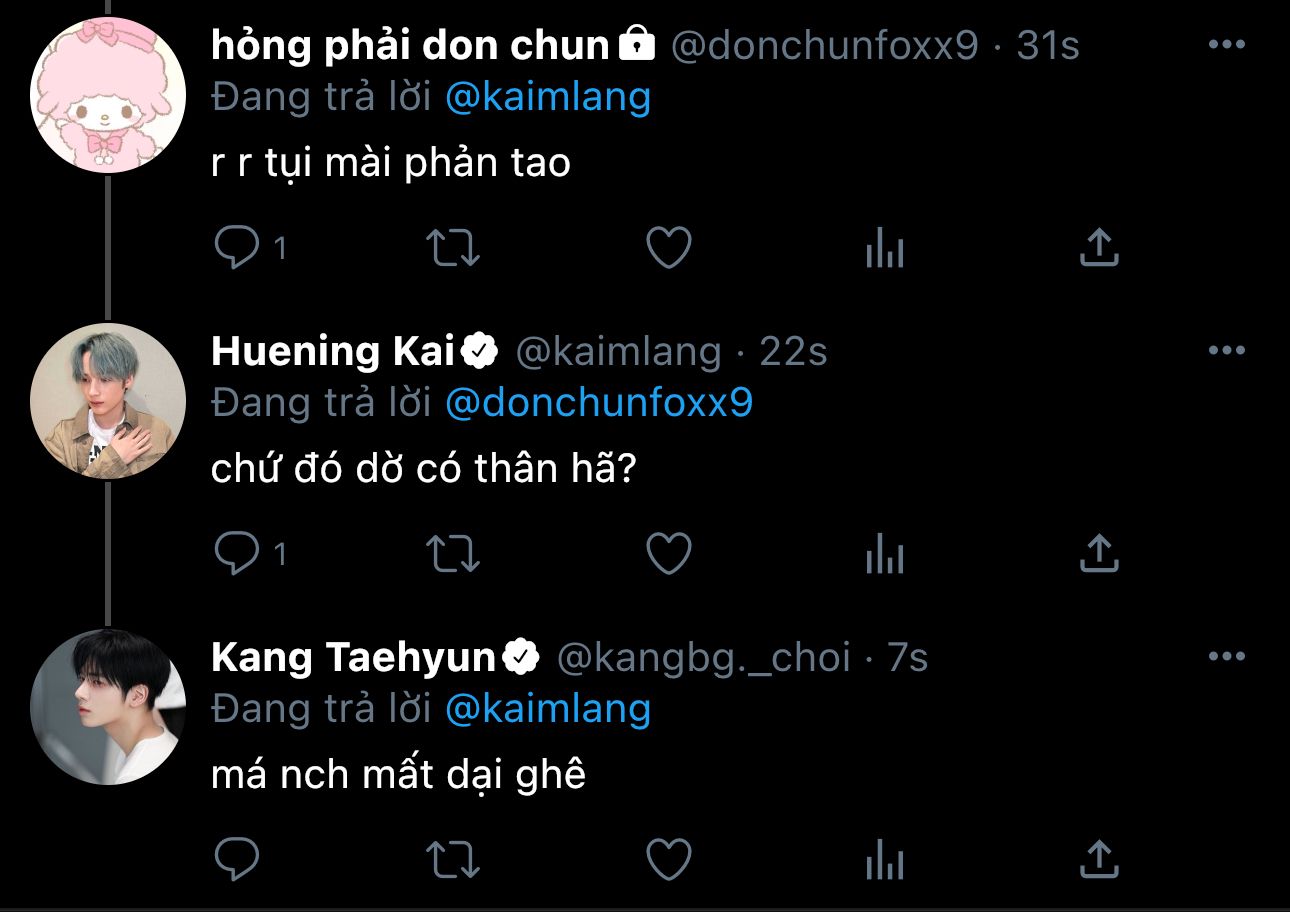Open Huening Kai's profile avatar

(108, 401)
